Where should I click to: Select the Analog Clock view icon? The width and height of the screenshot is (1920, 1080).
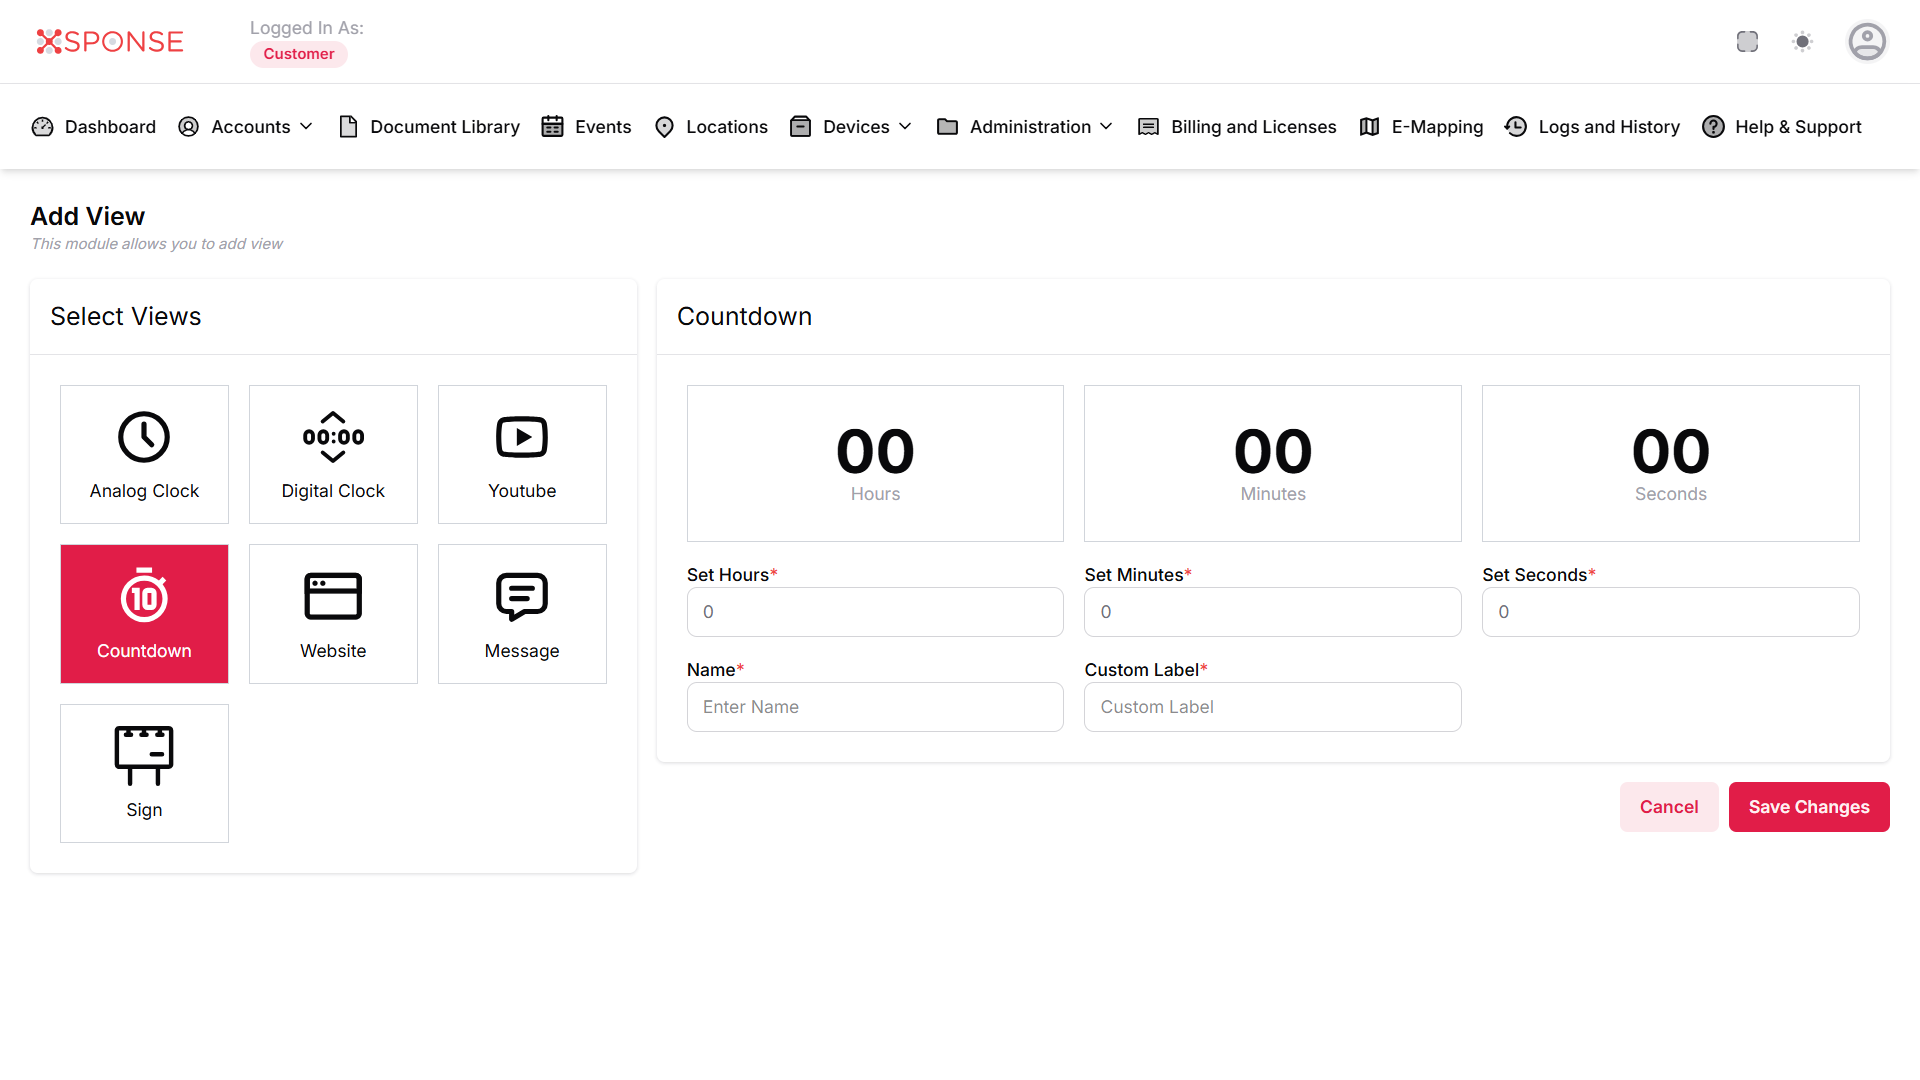click(x=144, y=438)
